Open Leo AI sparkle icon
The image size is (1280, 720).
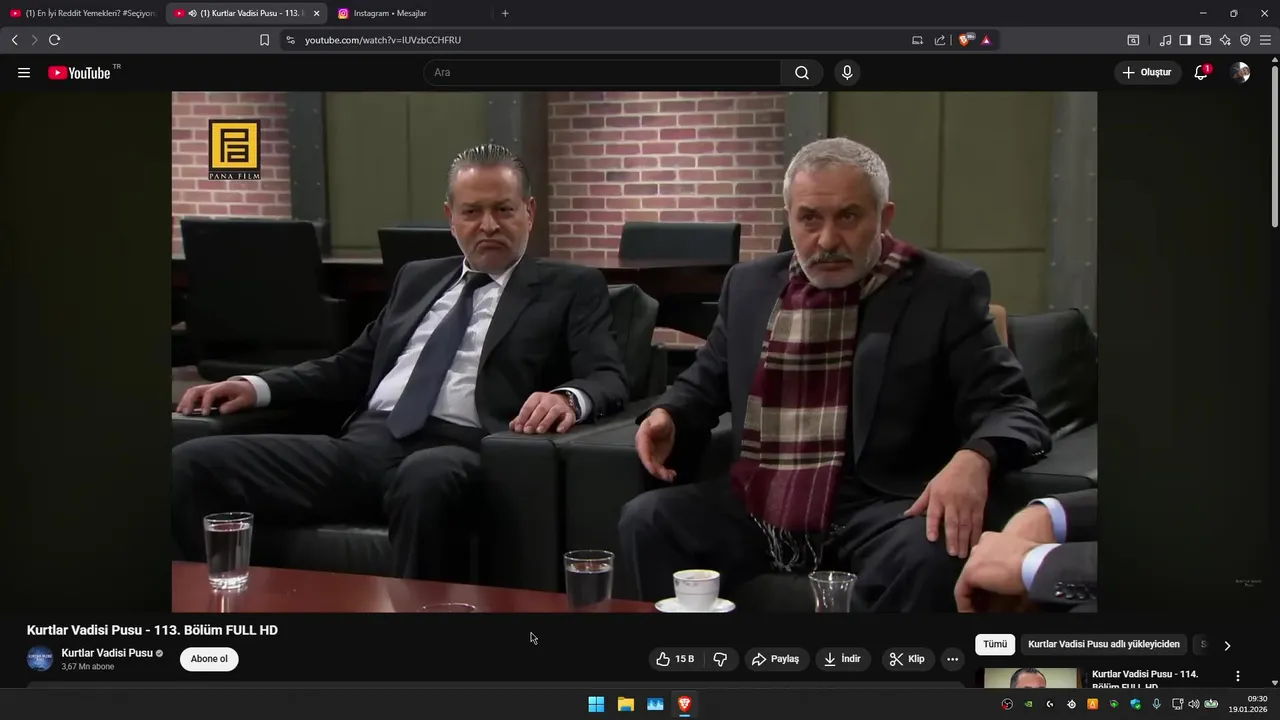(x=1225, y=40)
